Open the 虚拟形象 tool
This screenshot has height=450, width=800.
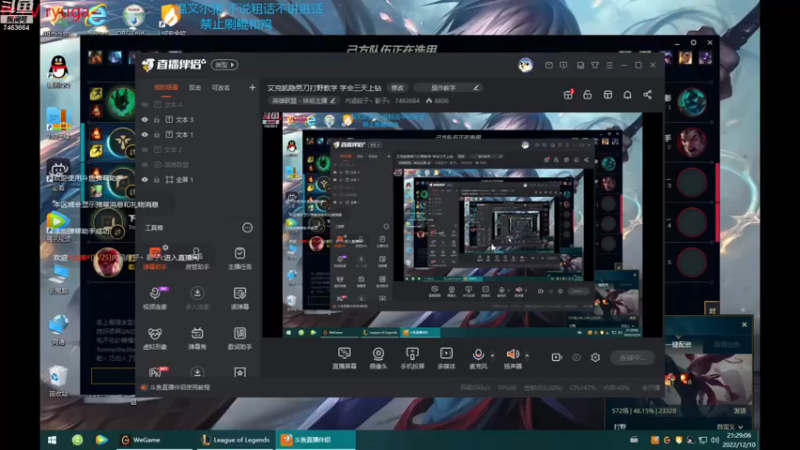coord(155,338)
